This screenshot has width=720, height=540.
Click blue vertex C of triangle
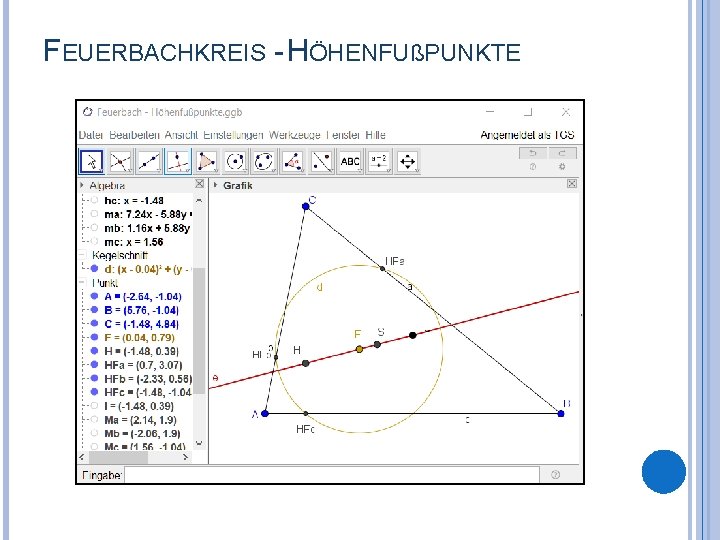pyautogui.click(x=306, y=207)
